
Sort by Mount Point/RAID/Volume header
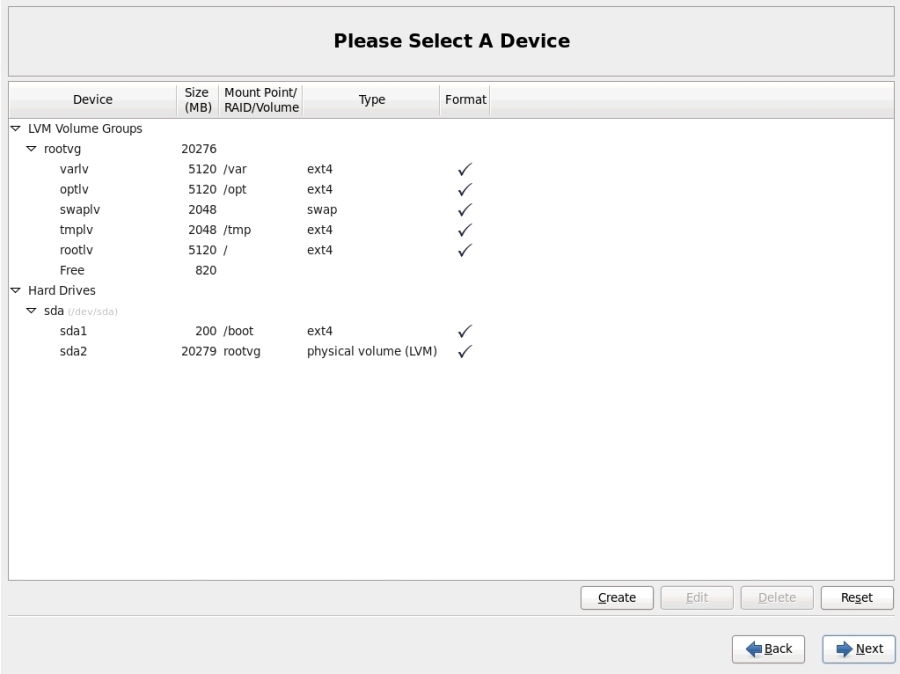click(x=261, y=100)
